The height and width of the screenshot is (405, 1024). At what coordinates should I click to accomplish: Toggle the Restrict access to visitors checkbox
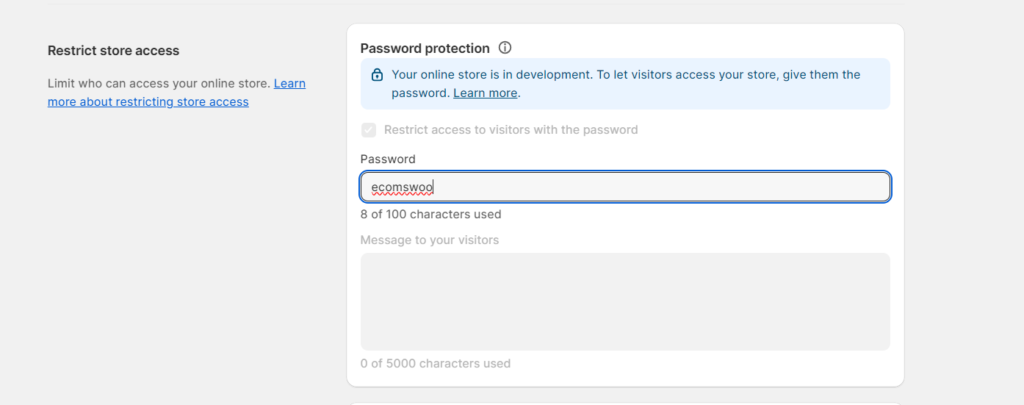click(x=369, y=130)
